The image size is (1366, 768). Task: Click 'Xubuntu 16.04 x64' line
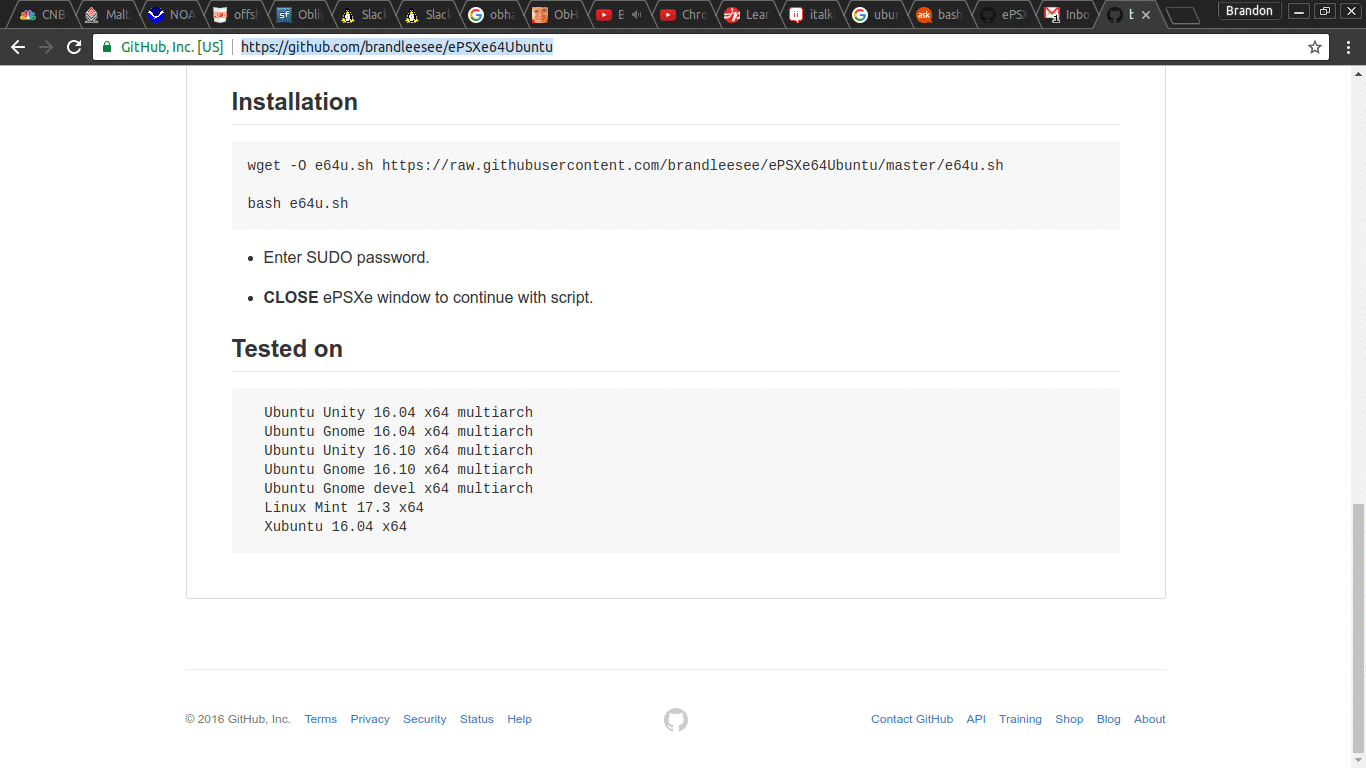tap(335, 526)
